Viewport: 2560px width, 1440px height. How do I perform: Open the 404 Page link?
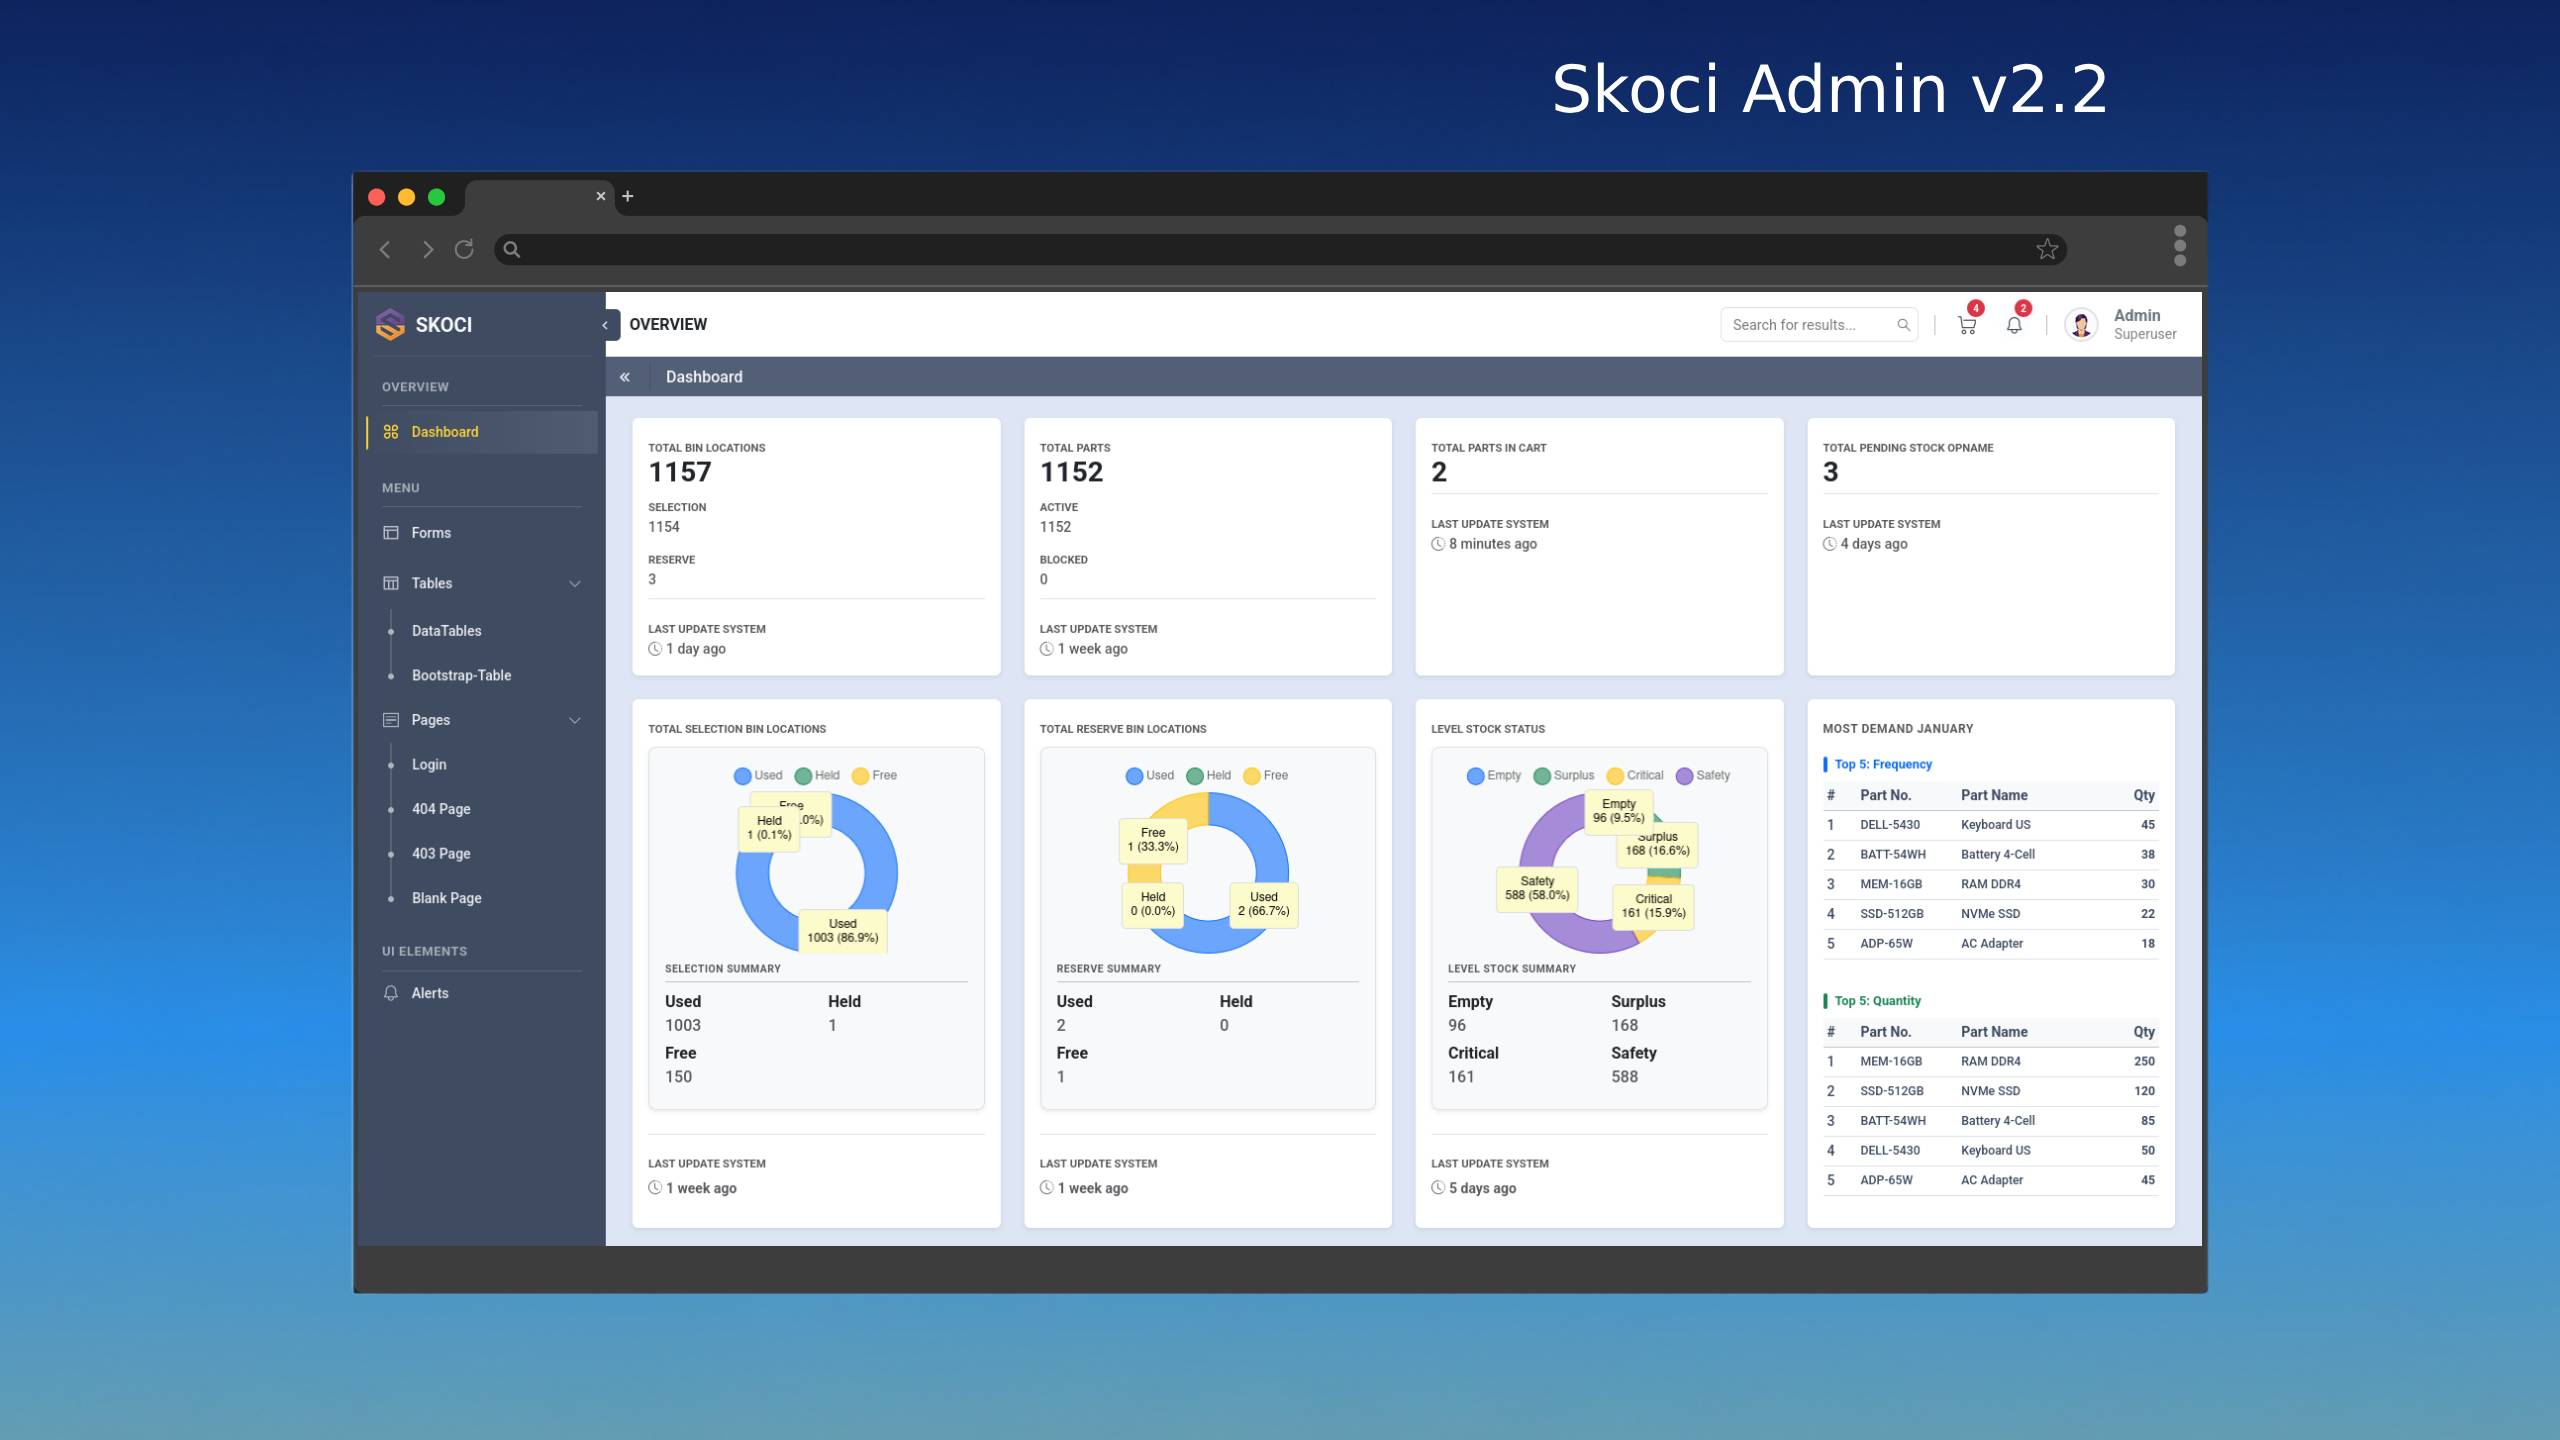[441, 809]
